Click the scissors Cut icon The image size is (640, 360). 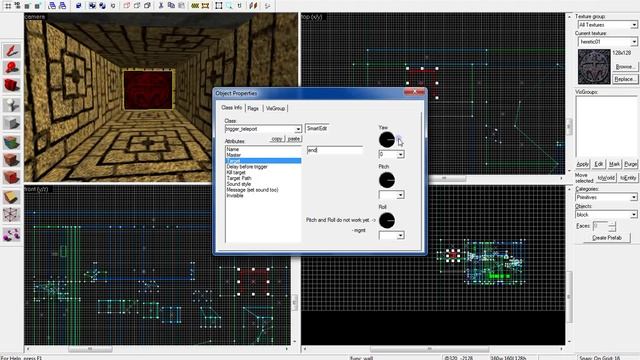[x=161, y=5]
